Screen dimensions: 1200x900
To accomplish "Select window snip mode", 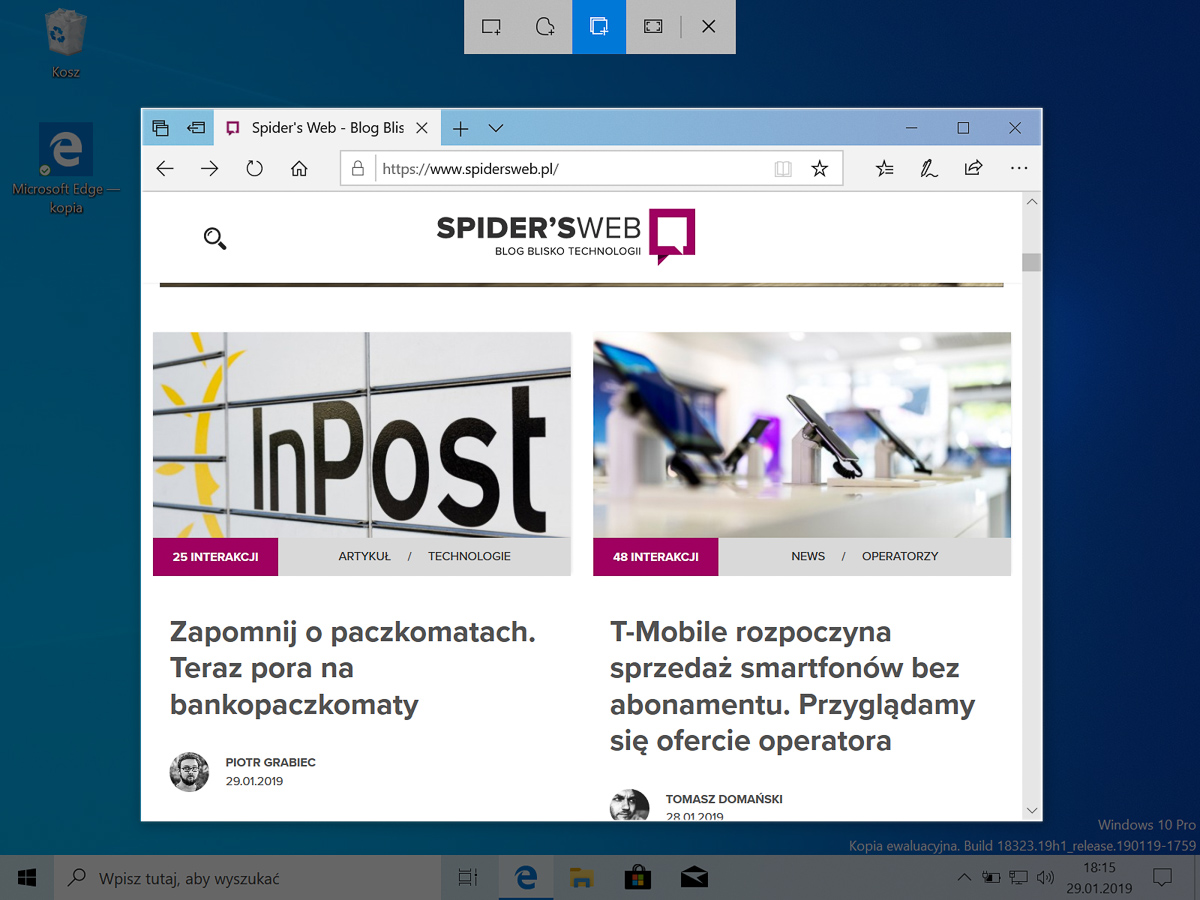I will (x=599, y=27).
